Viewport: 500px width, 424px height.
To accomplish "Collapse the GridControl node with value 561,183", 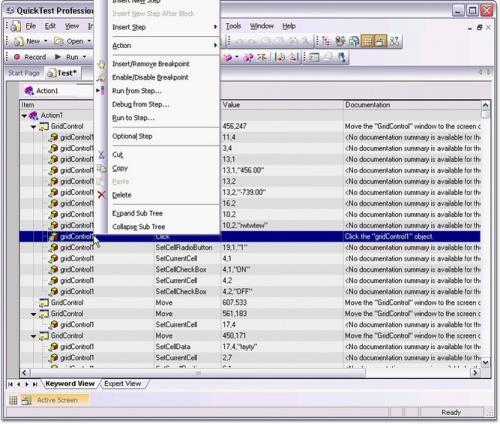I will (x=33, y=314).
